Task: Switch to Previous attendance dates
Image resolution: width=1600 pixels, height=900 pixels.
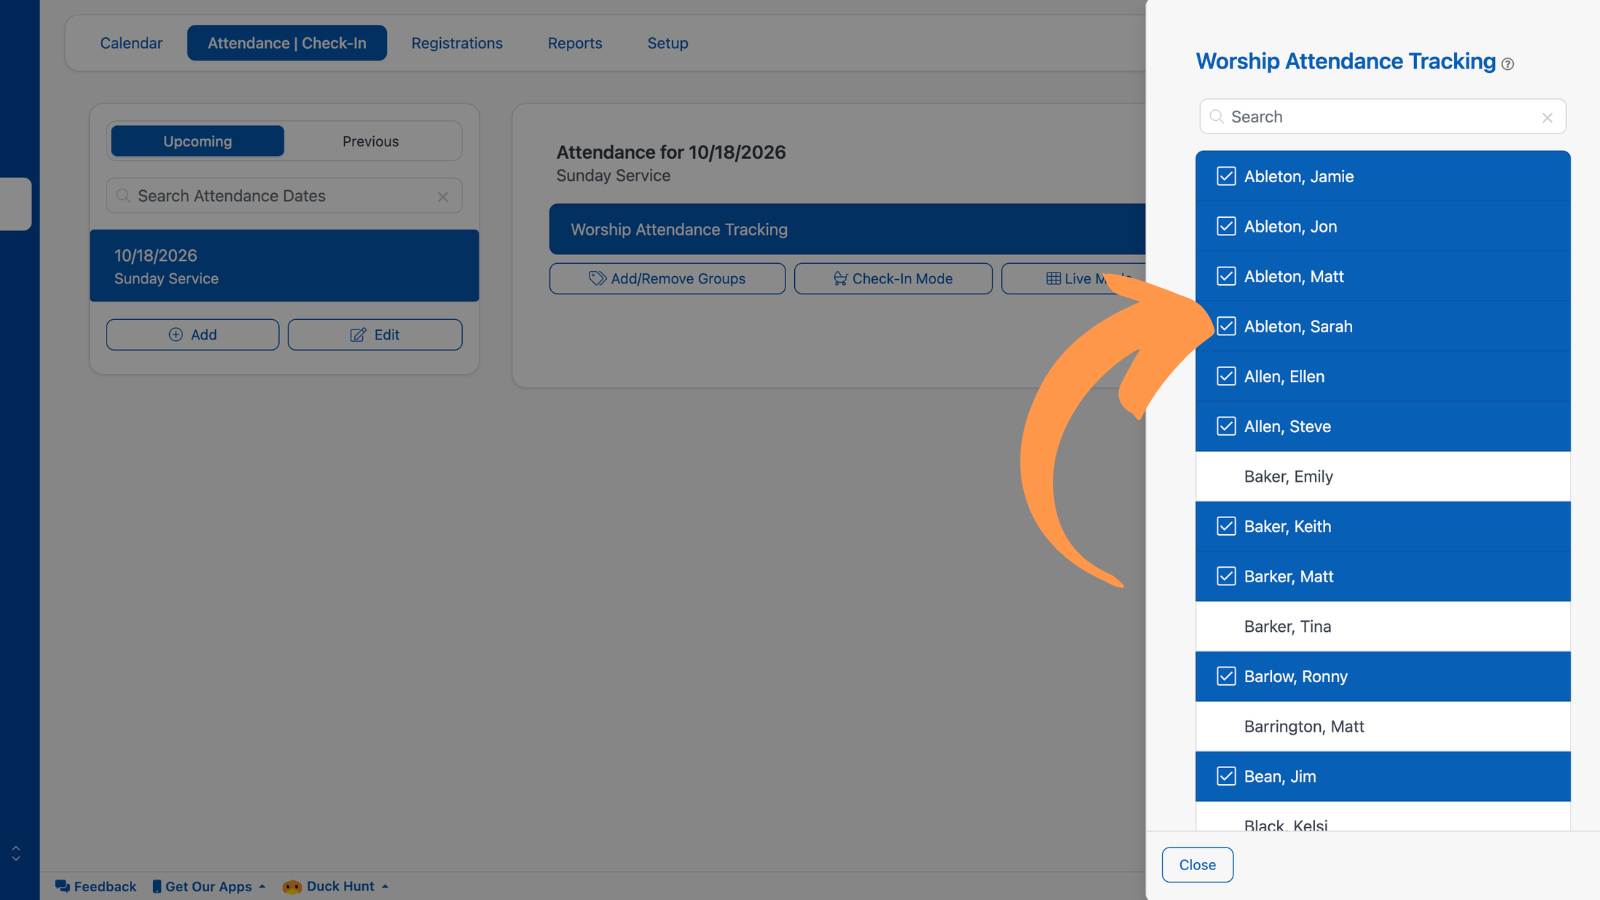Action: pos(371,141)
